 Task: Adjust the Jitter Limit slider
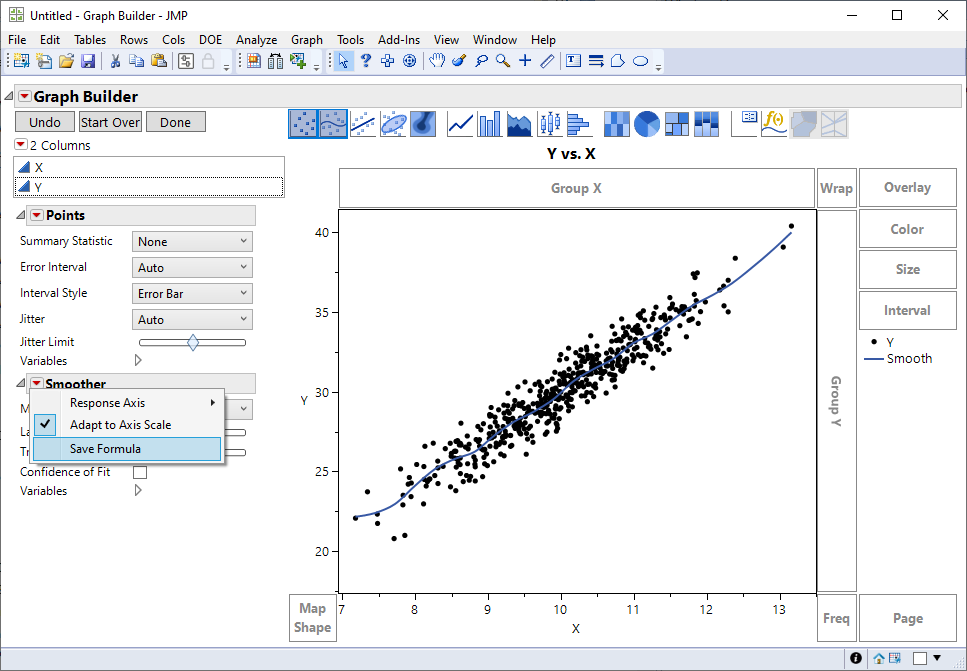(192, 342)
